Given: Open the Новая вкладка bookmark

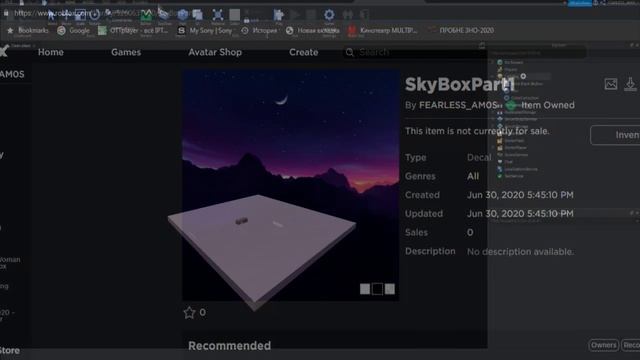Looking at the screenshot, I should pyautogui.click(x=313, y=31).
